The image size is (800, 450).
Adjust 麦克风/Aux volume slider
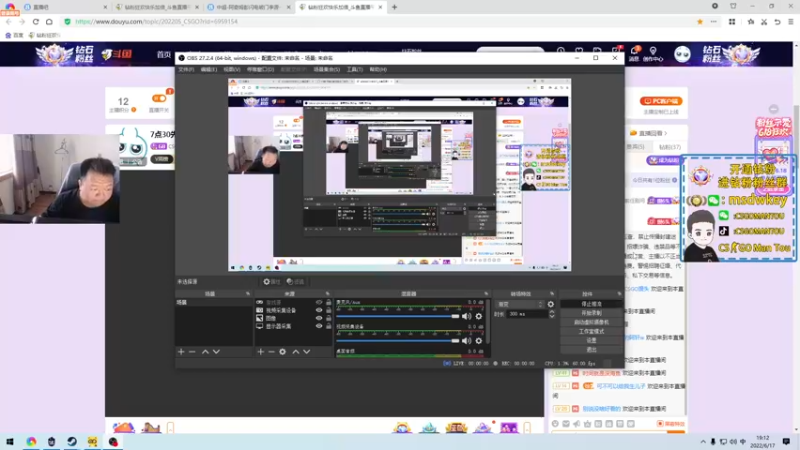398,316
